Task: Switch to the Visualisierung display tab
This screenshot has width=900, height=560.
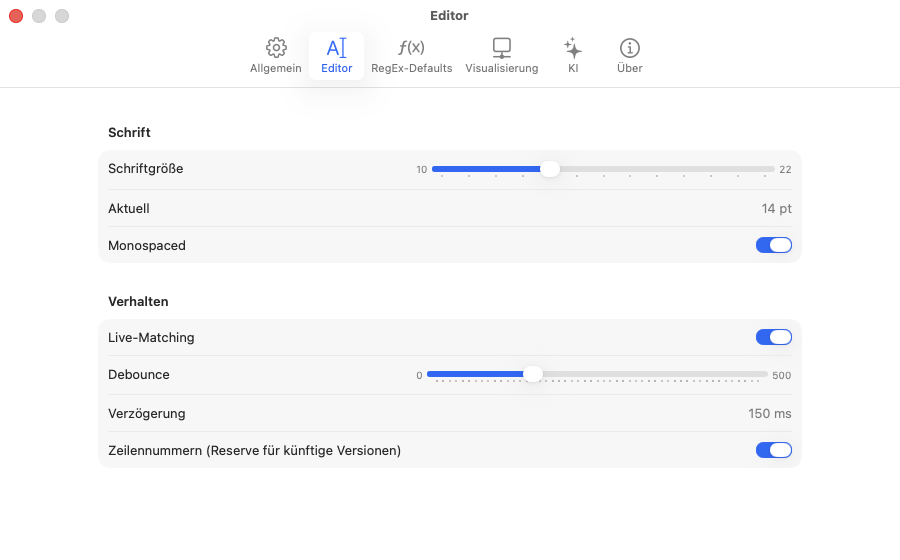Action: pyautogui.click(x=502, y=56)
